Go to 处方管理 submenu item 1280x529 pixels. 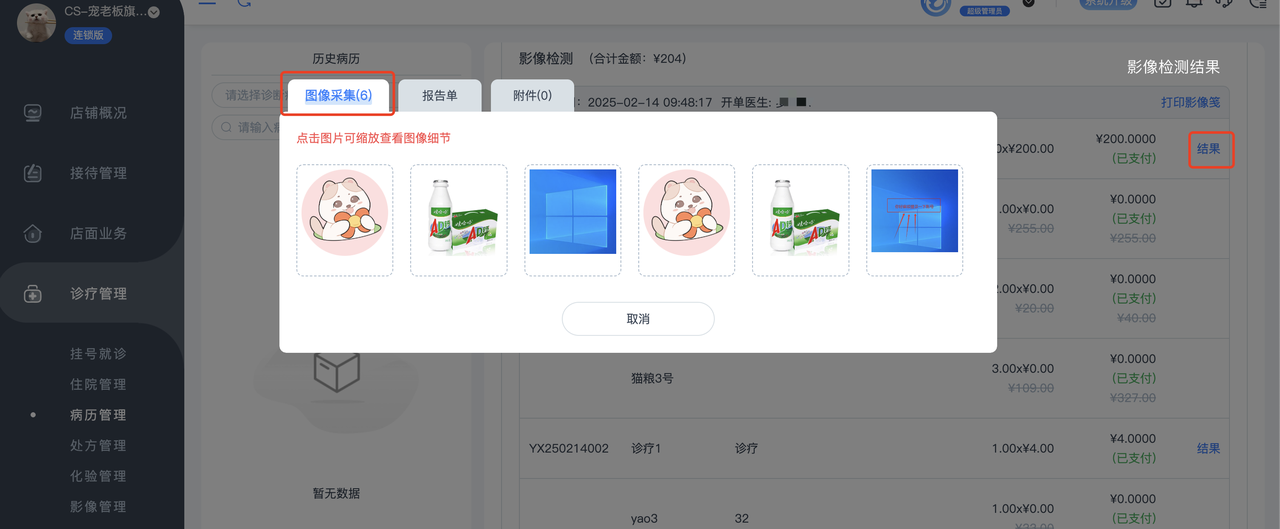[98, 445]
